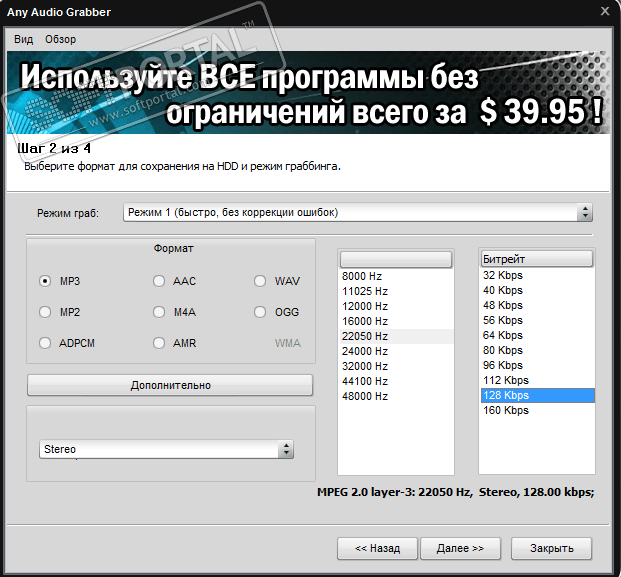Image resolution: width=621 pixels, height=577 pixels.
Task: Select 22050 Hz sample rate
Action: (396, 336)
